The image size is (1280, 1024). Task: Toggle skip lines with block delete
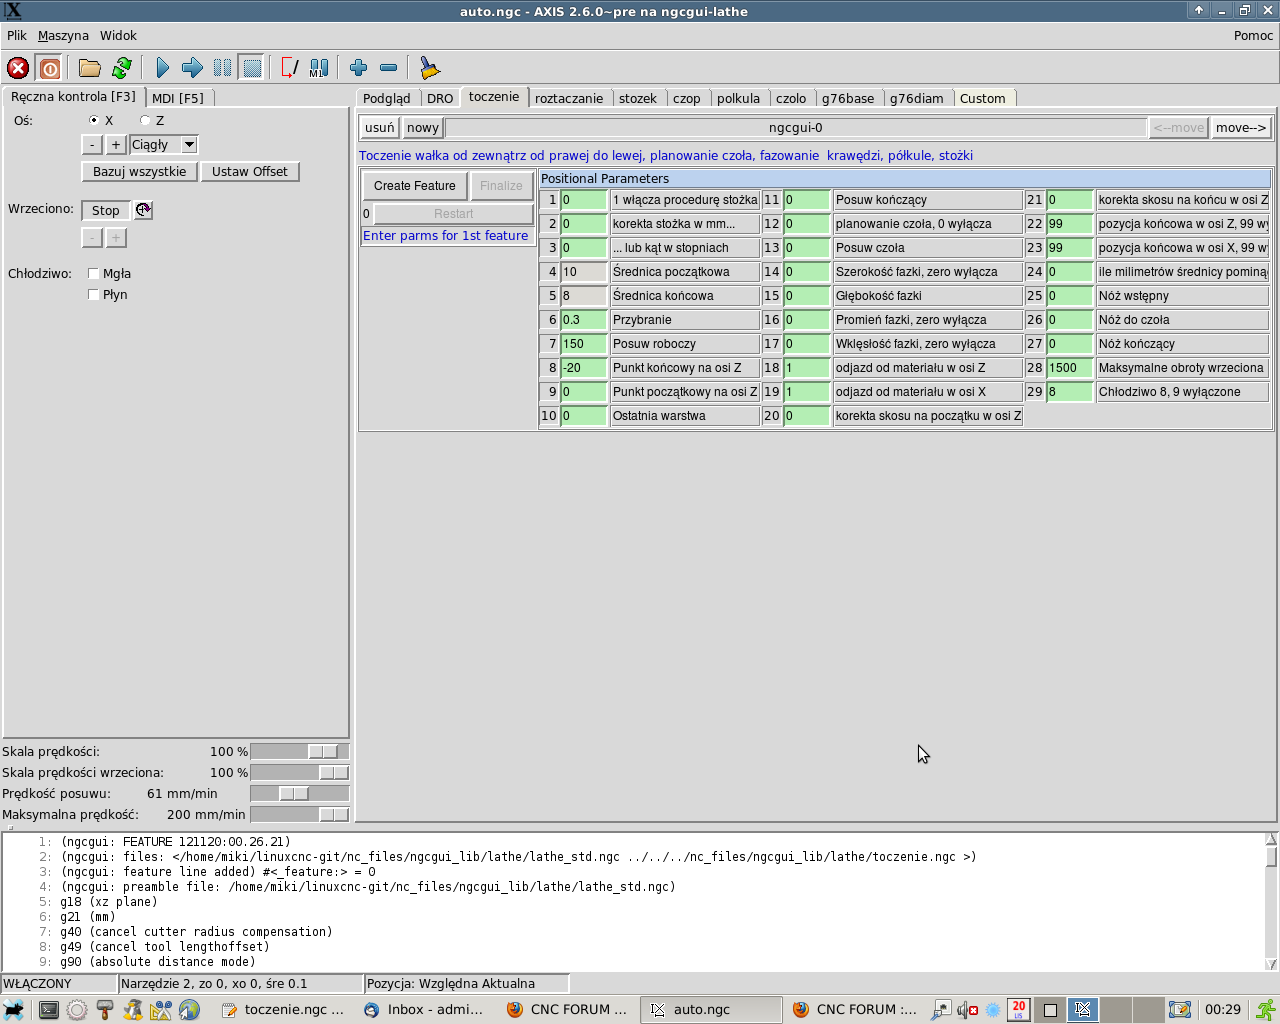[x=289, y=68]
